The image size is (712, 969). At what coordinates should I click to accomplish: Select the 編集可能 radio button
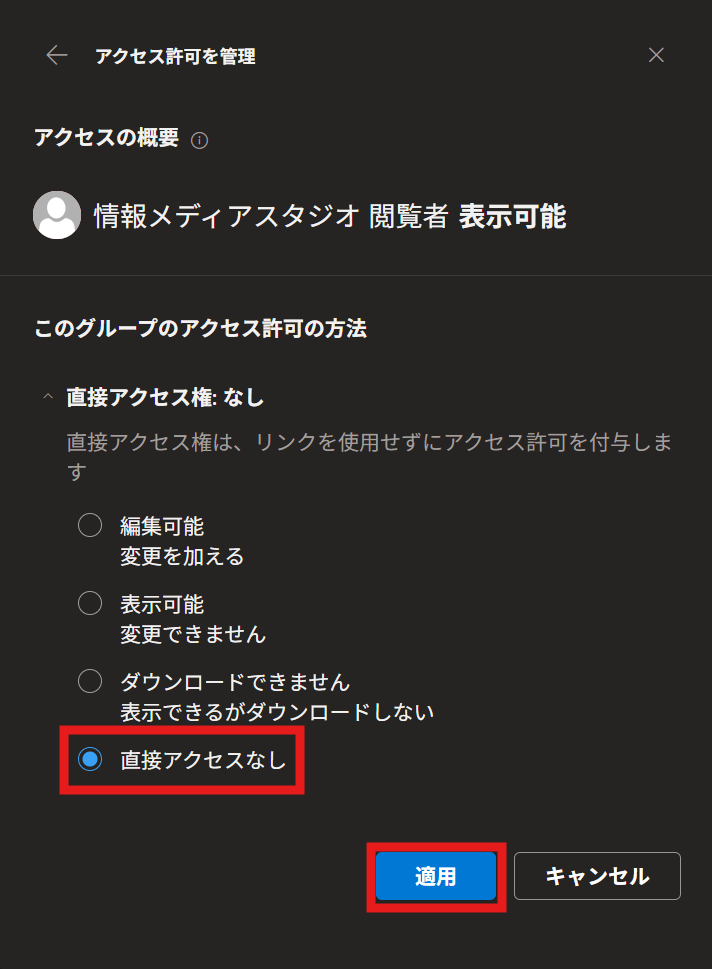tap(90, 524)
